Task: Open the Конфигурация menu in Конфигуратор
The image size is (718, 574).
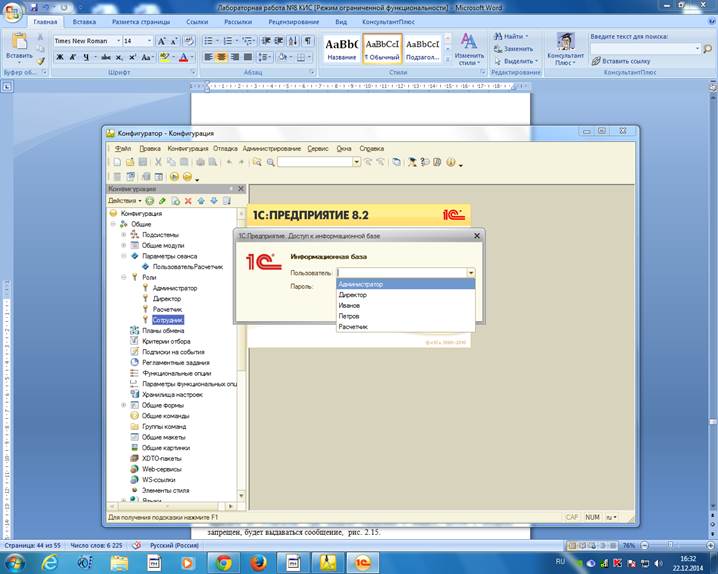Action: (x=188, y=148)
